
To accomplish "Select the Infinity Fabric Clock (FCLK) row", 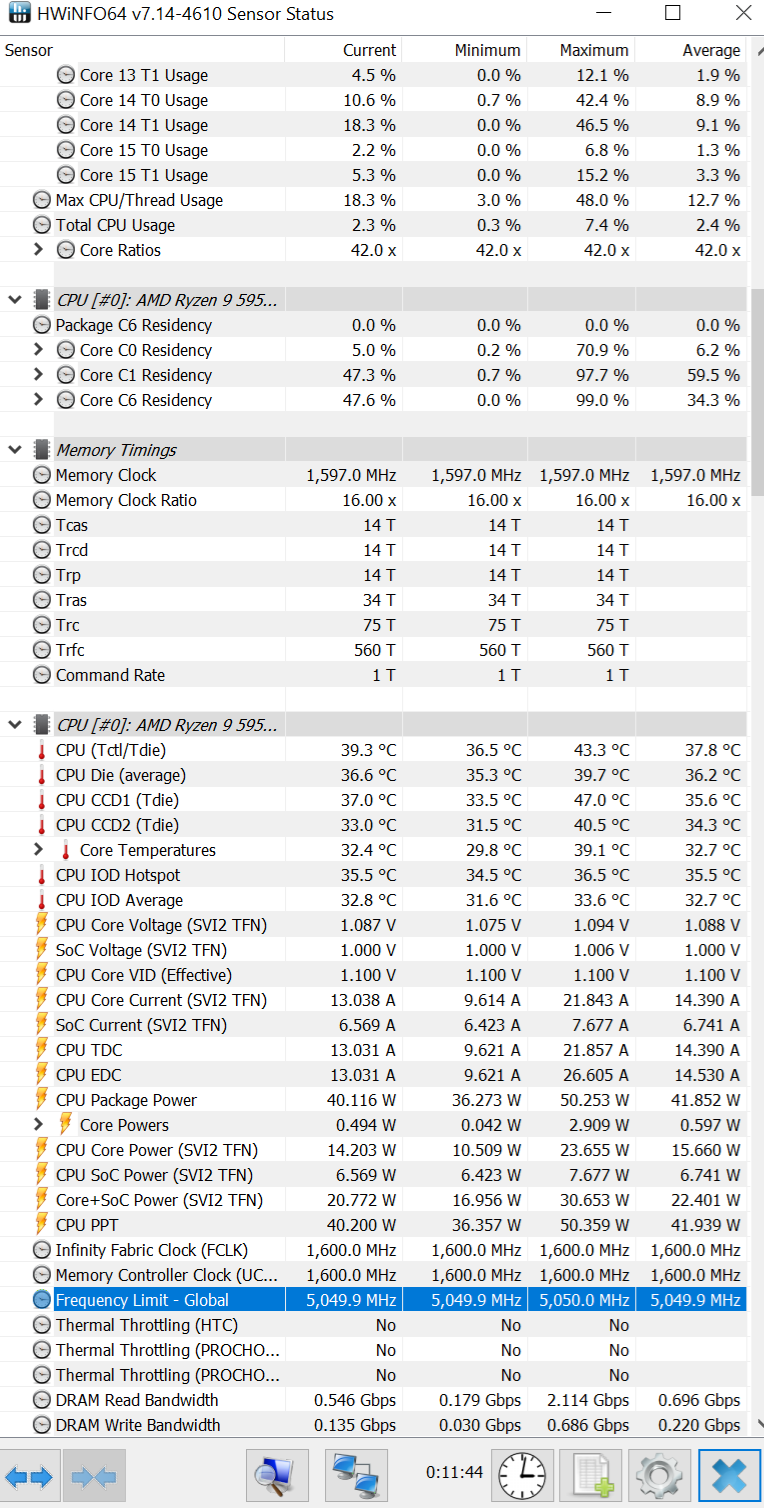I will 373,1250.
